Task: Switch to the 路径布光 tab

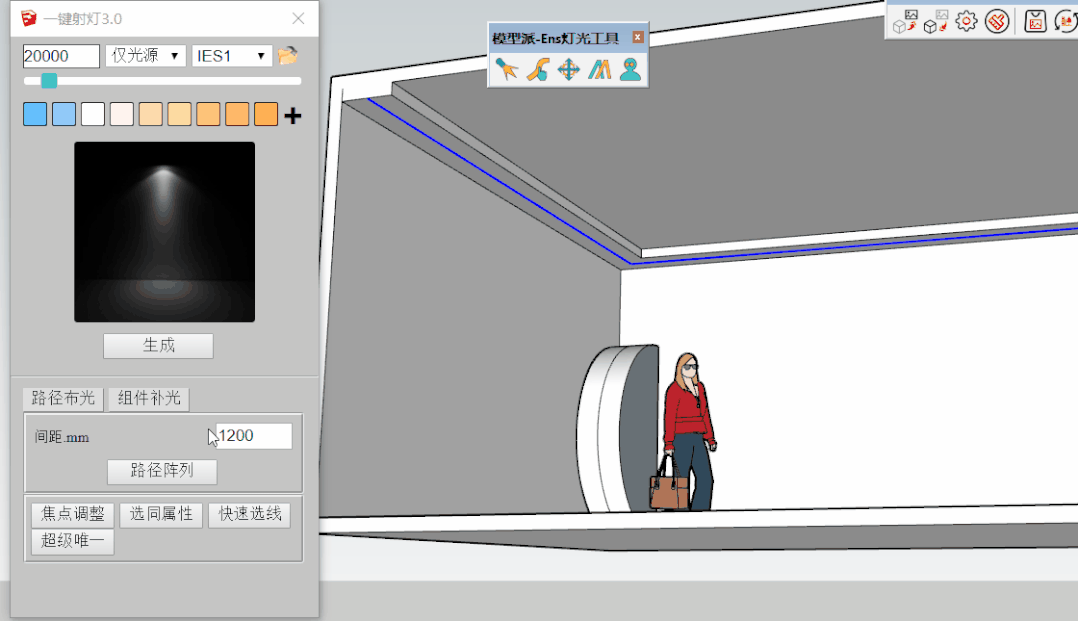Action: point(63,398)
